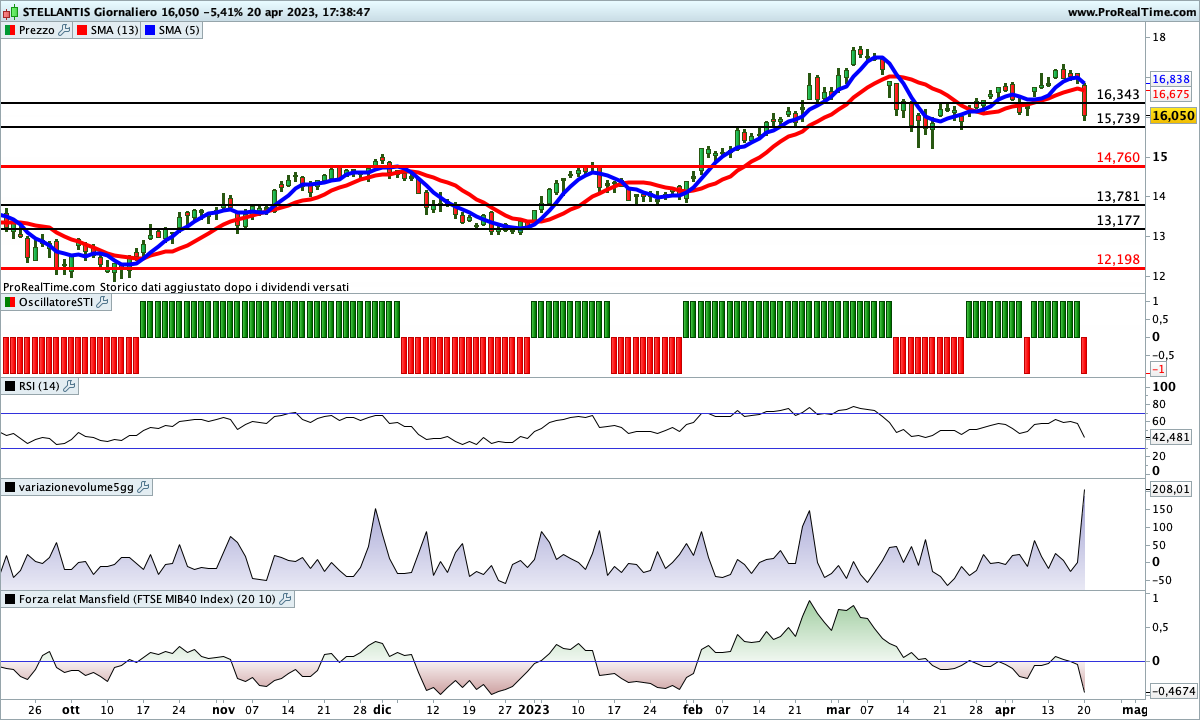Viewport: 1200px width, 720px height.
Task: Click the OscillatoreSTI red-green color square
Action: (10, 301)
